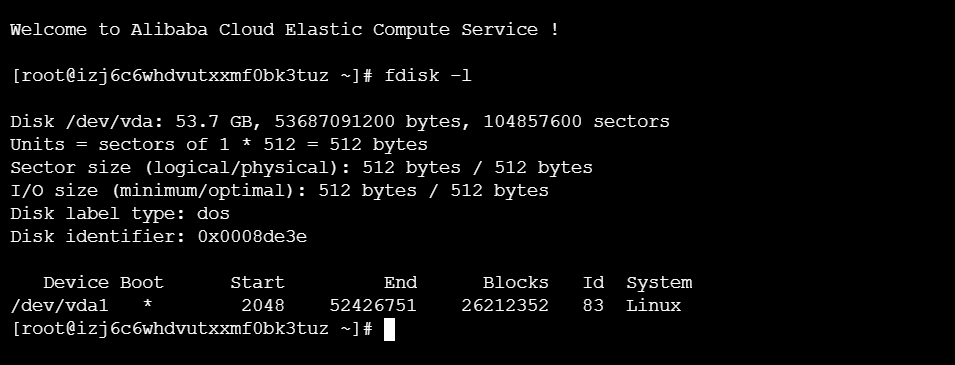Click the end sector value 52426751
955x365 pixels.
click(373, 306)
